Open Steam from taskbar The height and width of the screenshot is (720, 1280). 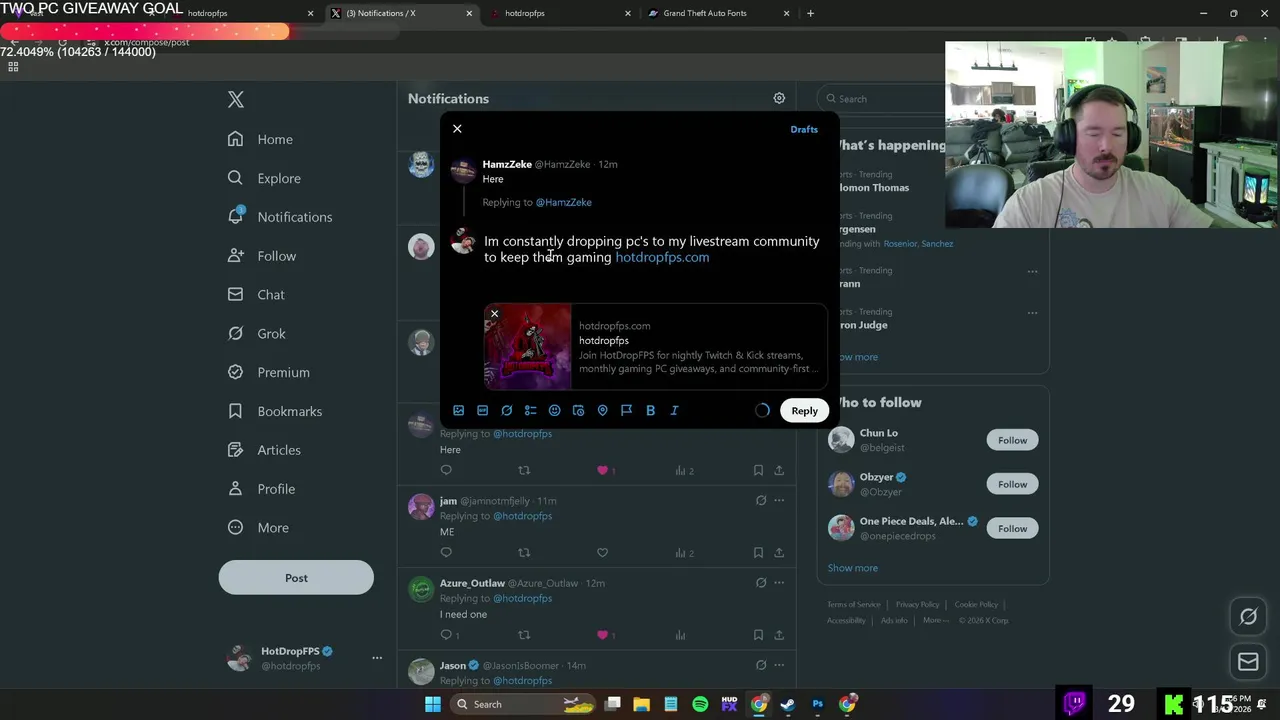click(788, 704)
